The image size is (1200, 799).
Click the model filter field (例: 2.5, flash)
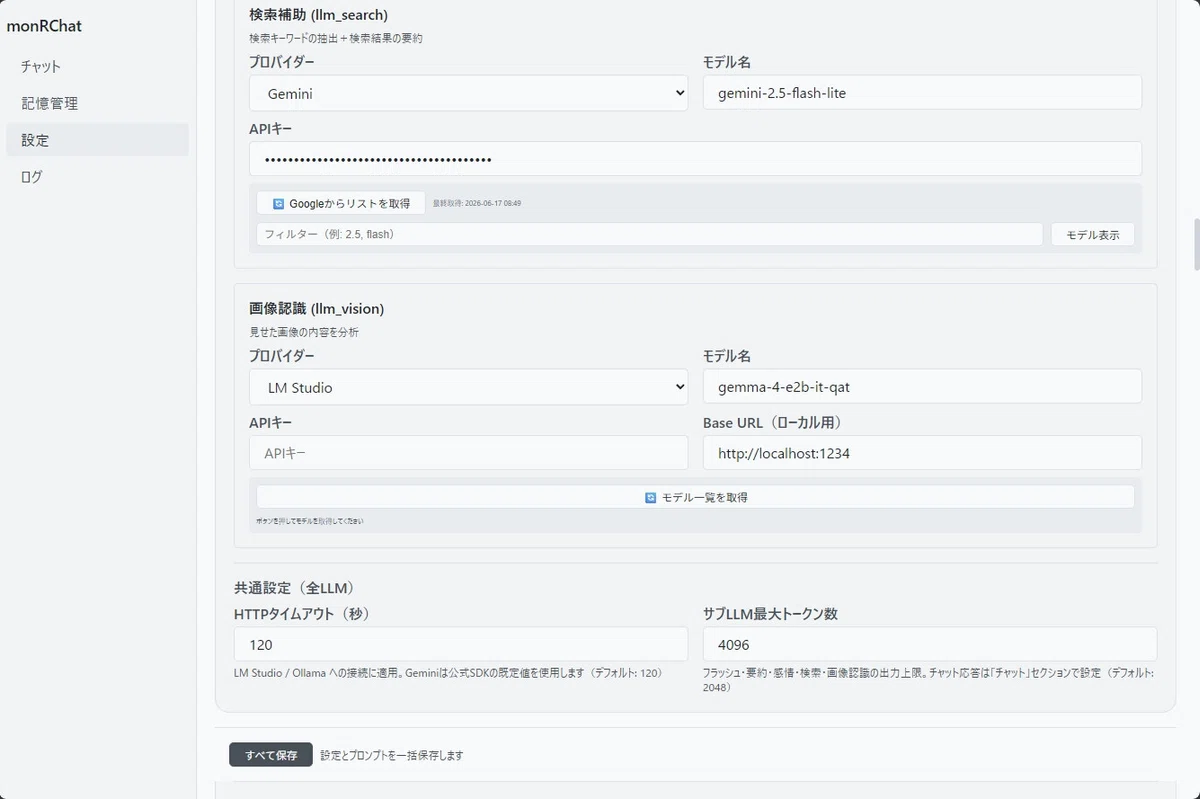click(x=650, y=234)
